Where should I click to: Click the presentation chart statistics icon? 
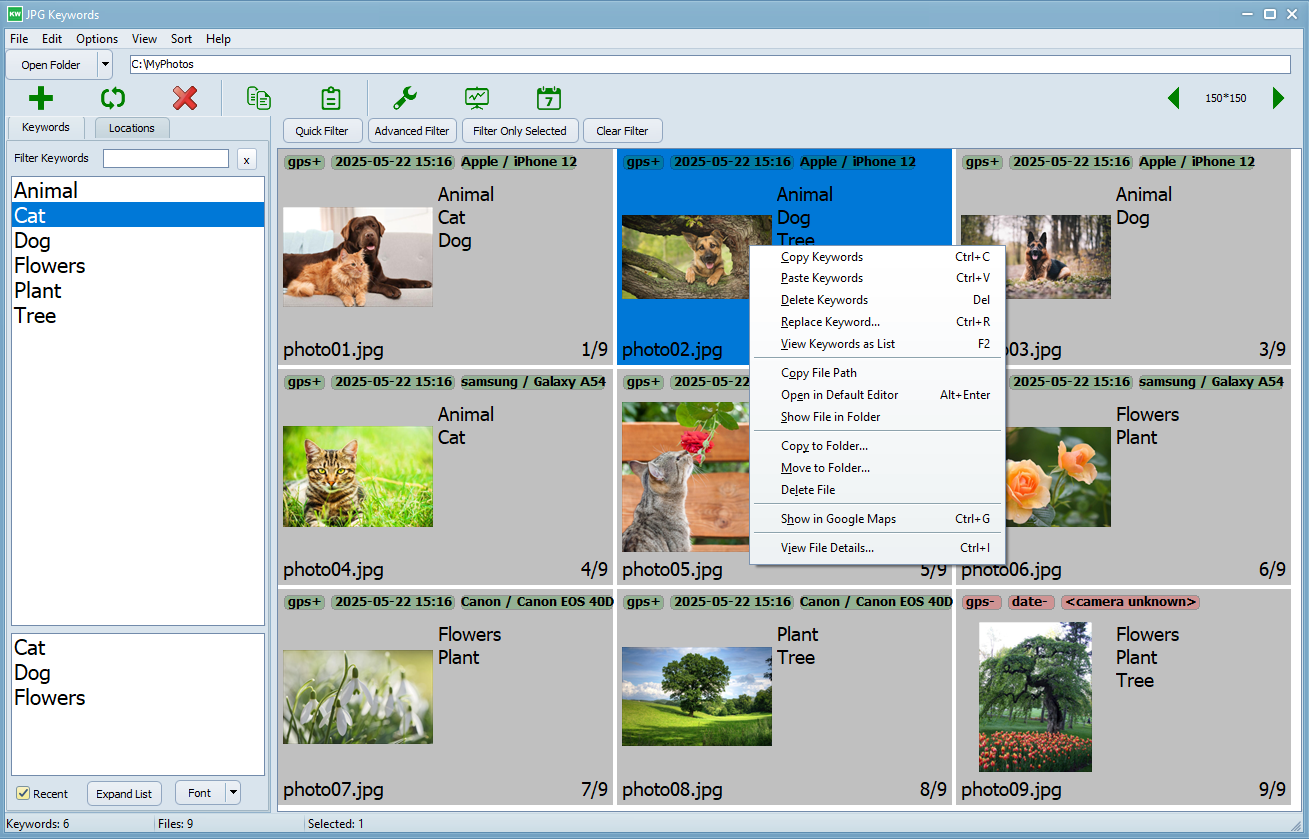[477, 98]
